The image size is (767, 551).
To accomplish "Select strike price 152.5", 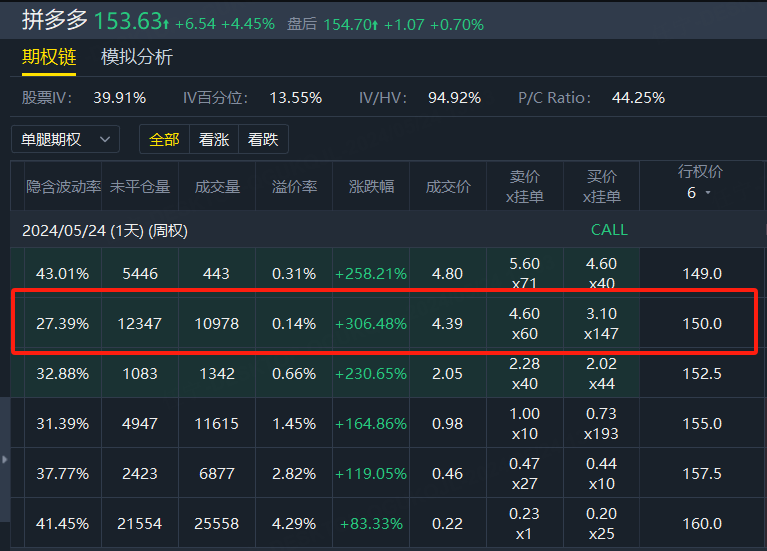I will [x=702, y=373].
